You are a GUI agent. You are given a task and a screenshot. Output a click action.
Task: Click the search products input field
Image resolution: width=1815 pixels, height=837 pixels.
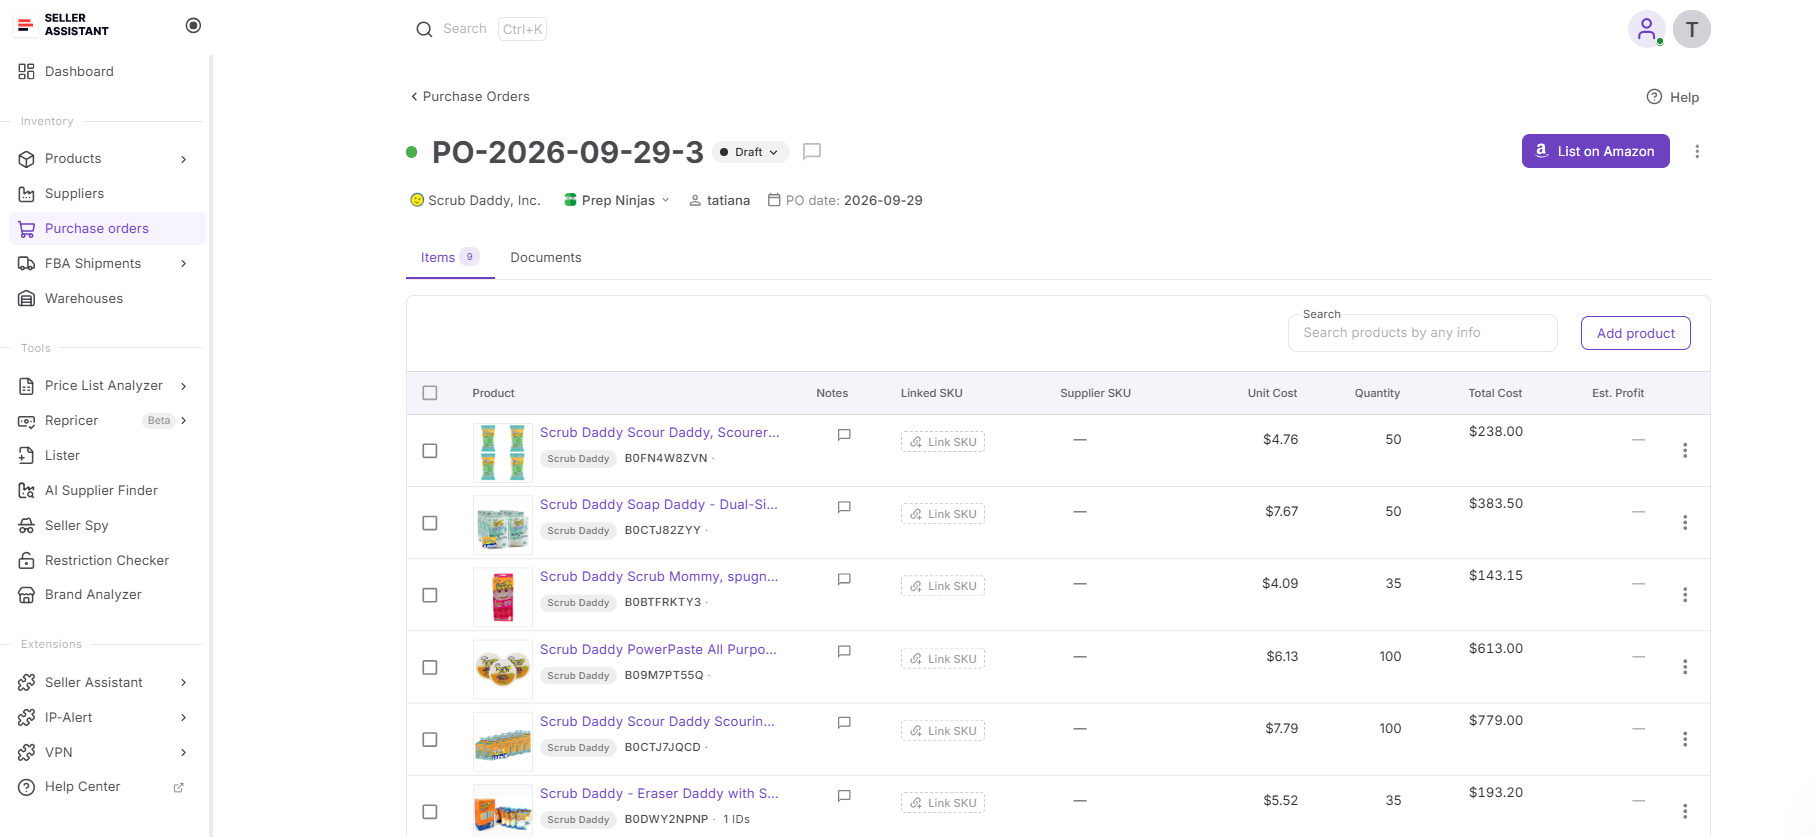(x=1423, y=333)
